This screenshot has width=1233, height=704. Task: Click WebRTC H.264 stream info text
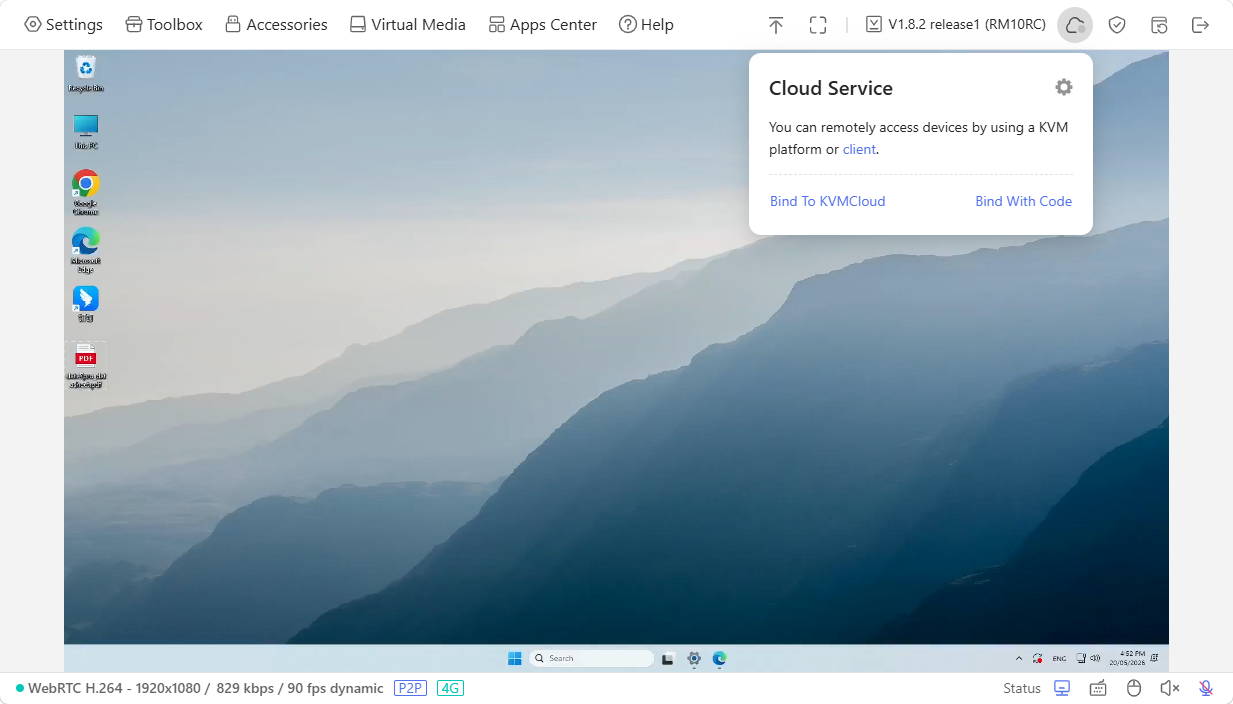(x=205, y=688)
